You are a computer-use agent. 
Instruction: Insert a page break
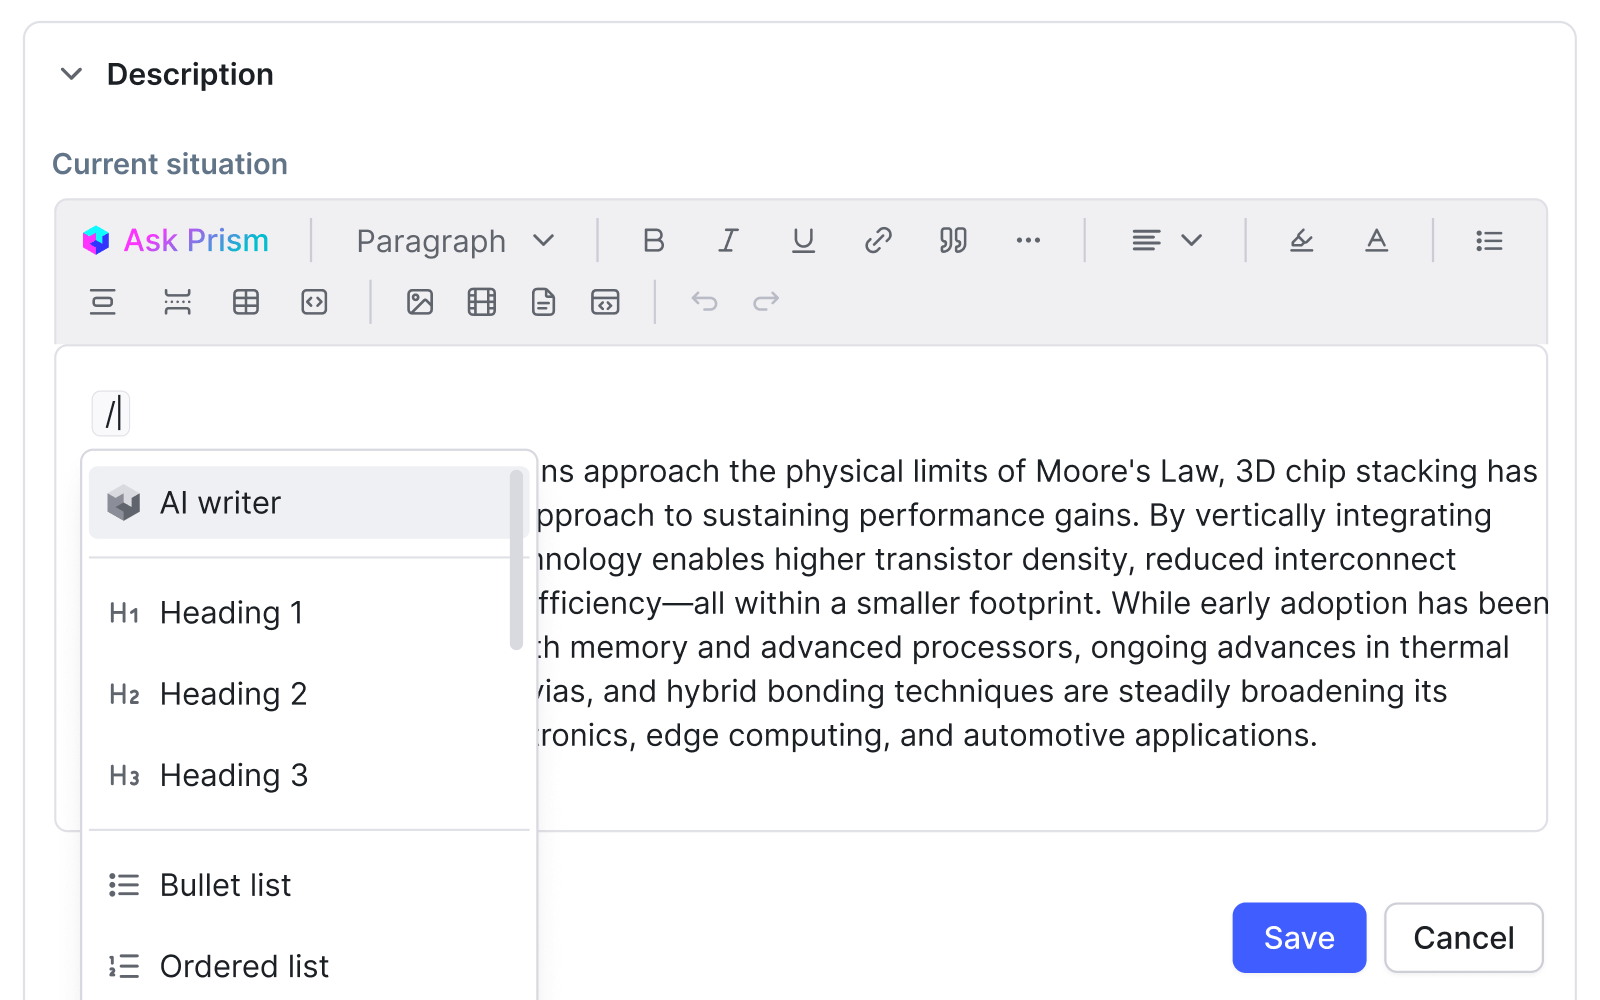(x=177, y=302)
